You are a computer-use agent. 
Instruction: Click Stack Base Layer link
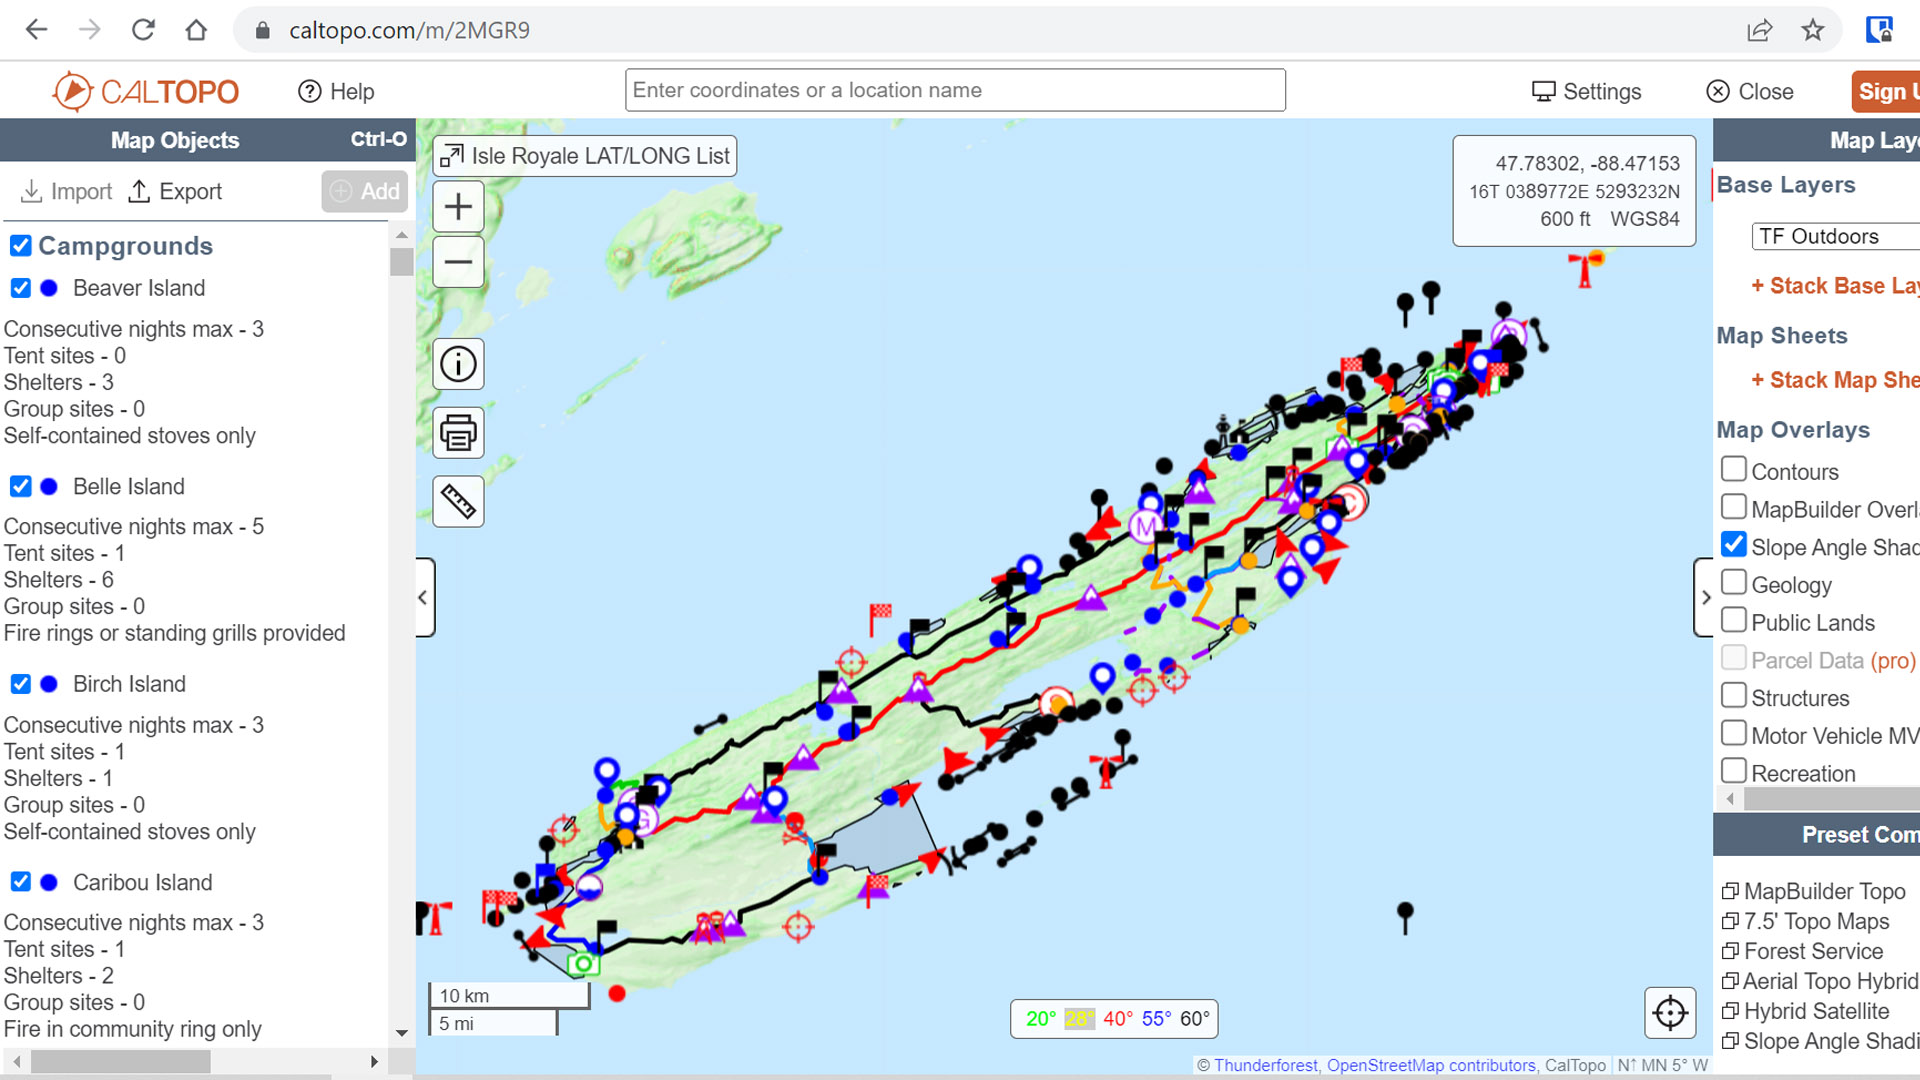point(1834,286)
